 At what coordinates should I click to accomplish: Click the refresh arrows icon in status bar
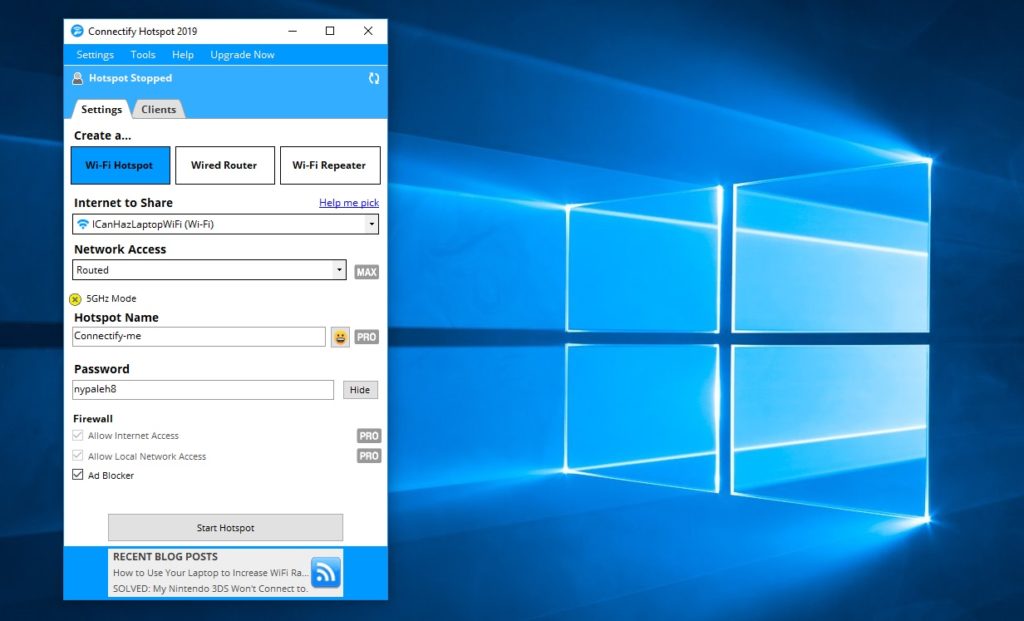[374, 78]
